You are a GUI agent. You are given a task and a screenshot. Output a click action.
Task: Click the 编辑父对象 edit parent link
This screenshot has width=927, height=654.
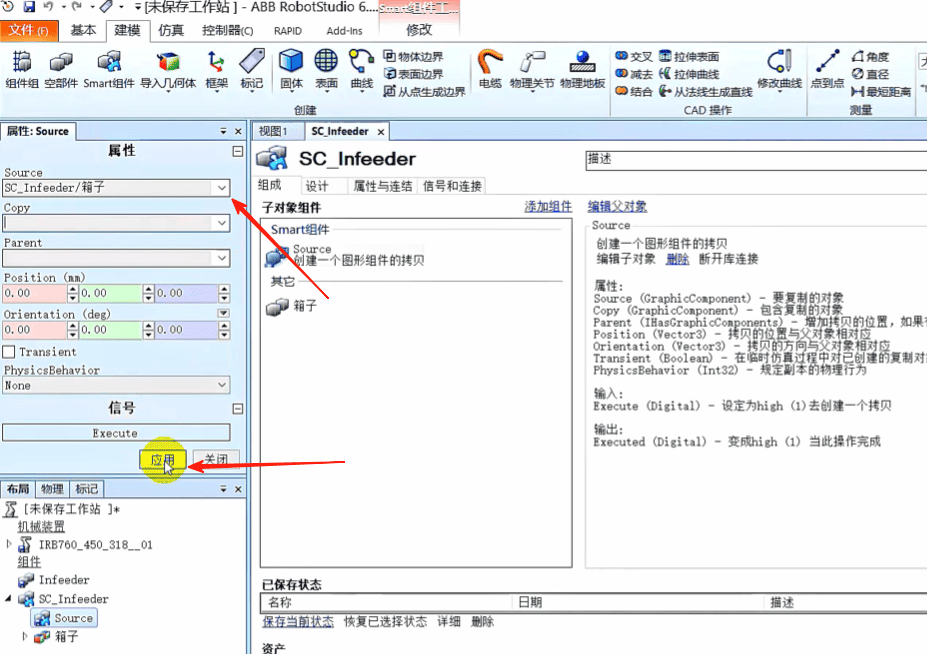[x=617, y=207]
